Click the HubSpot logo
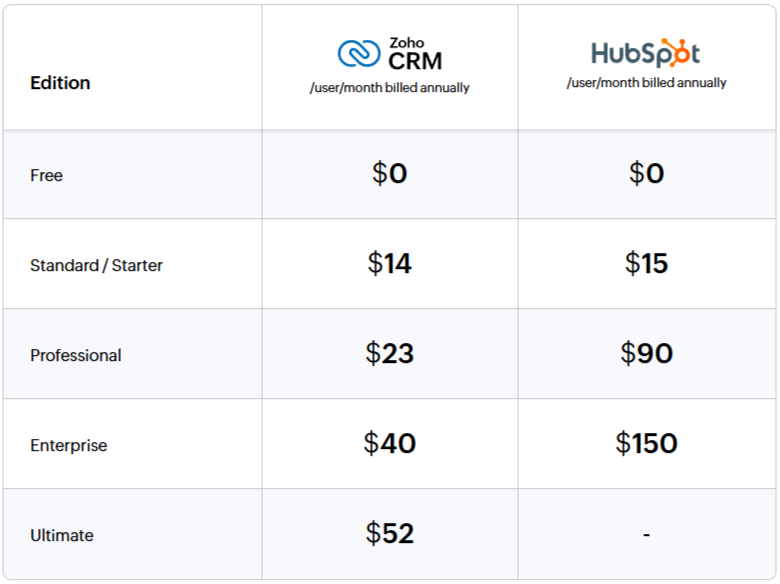780x584 pixels. [646, 53]
